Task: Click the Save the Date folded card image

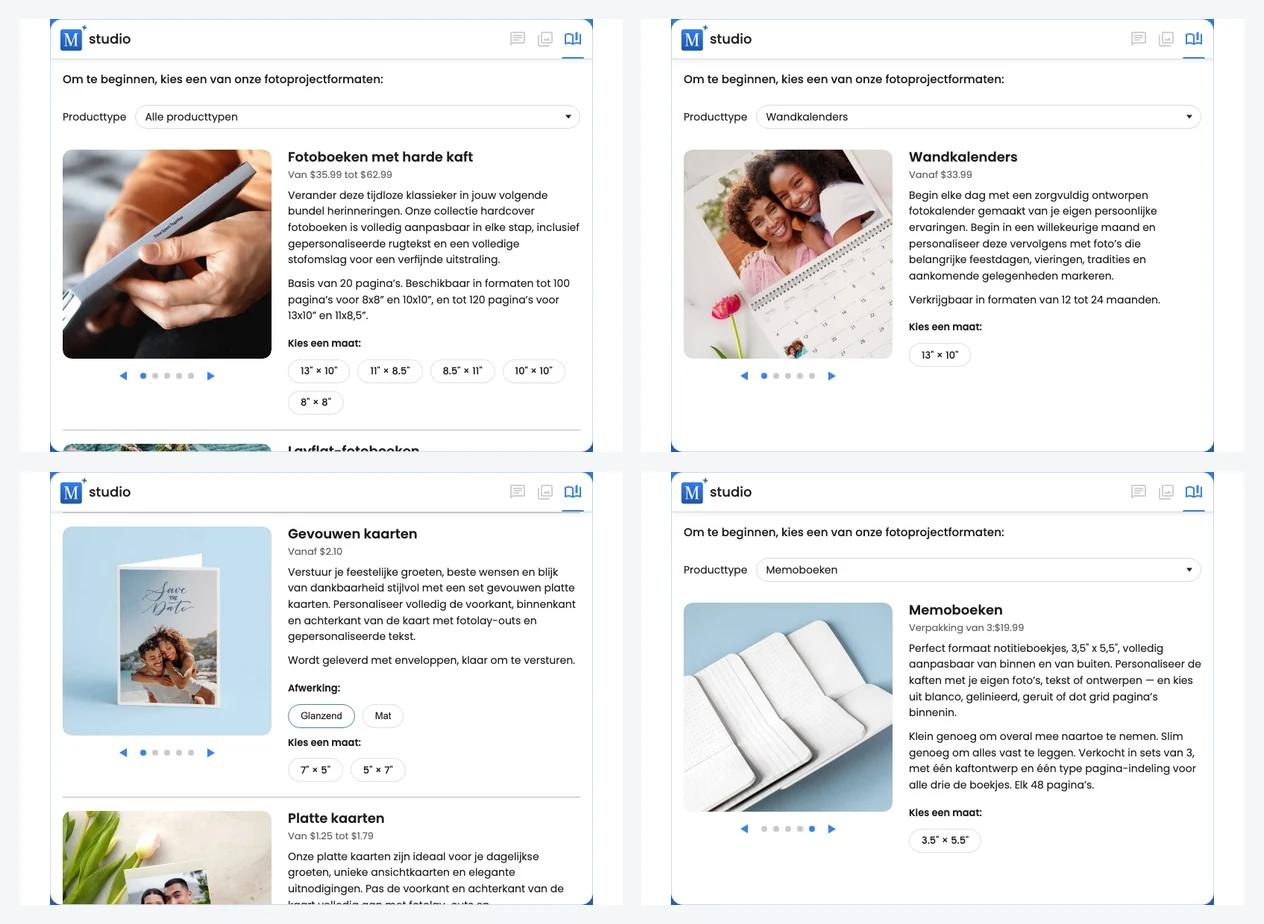Action: [167, 631]
